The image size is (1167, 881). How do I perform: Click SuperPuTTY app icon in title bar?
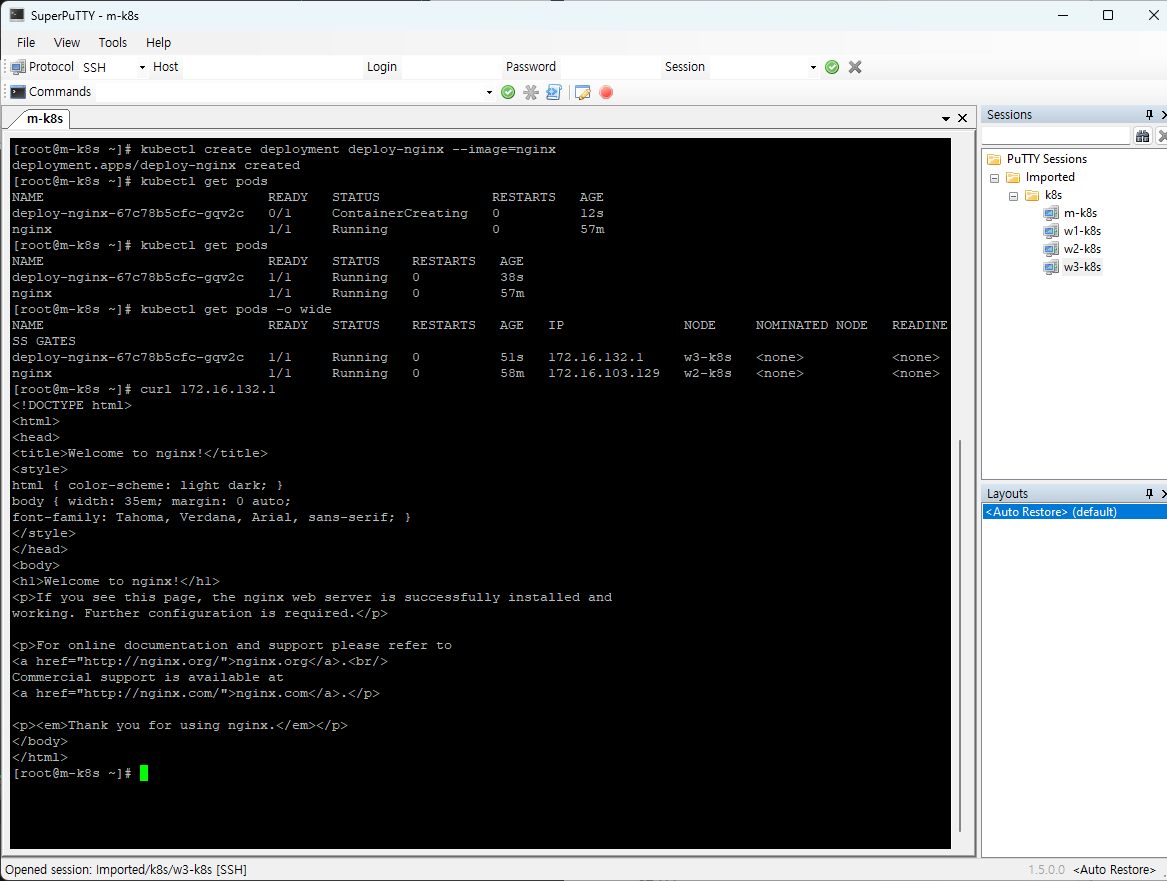16,15
